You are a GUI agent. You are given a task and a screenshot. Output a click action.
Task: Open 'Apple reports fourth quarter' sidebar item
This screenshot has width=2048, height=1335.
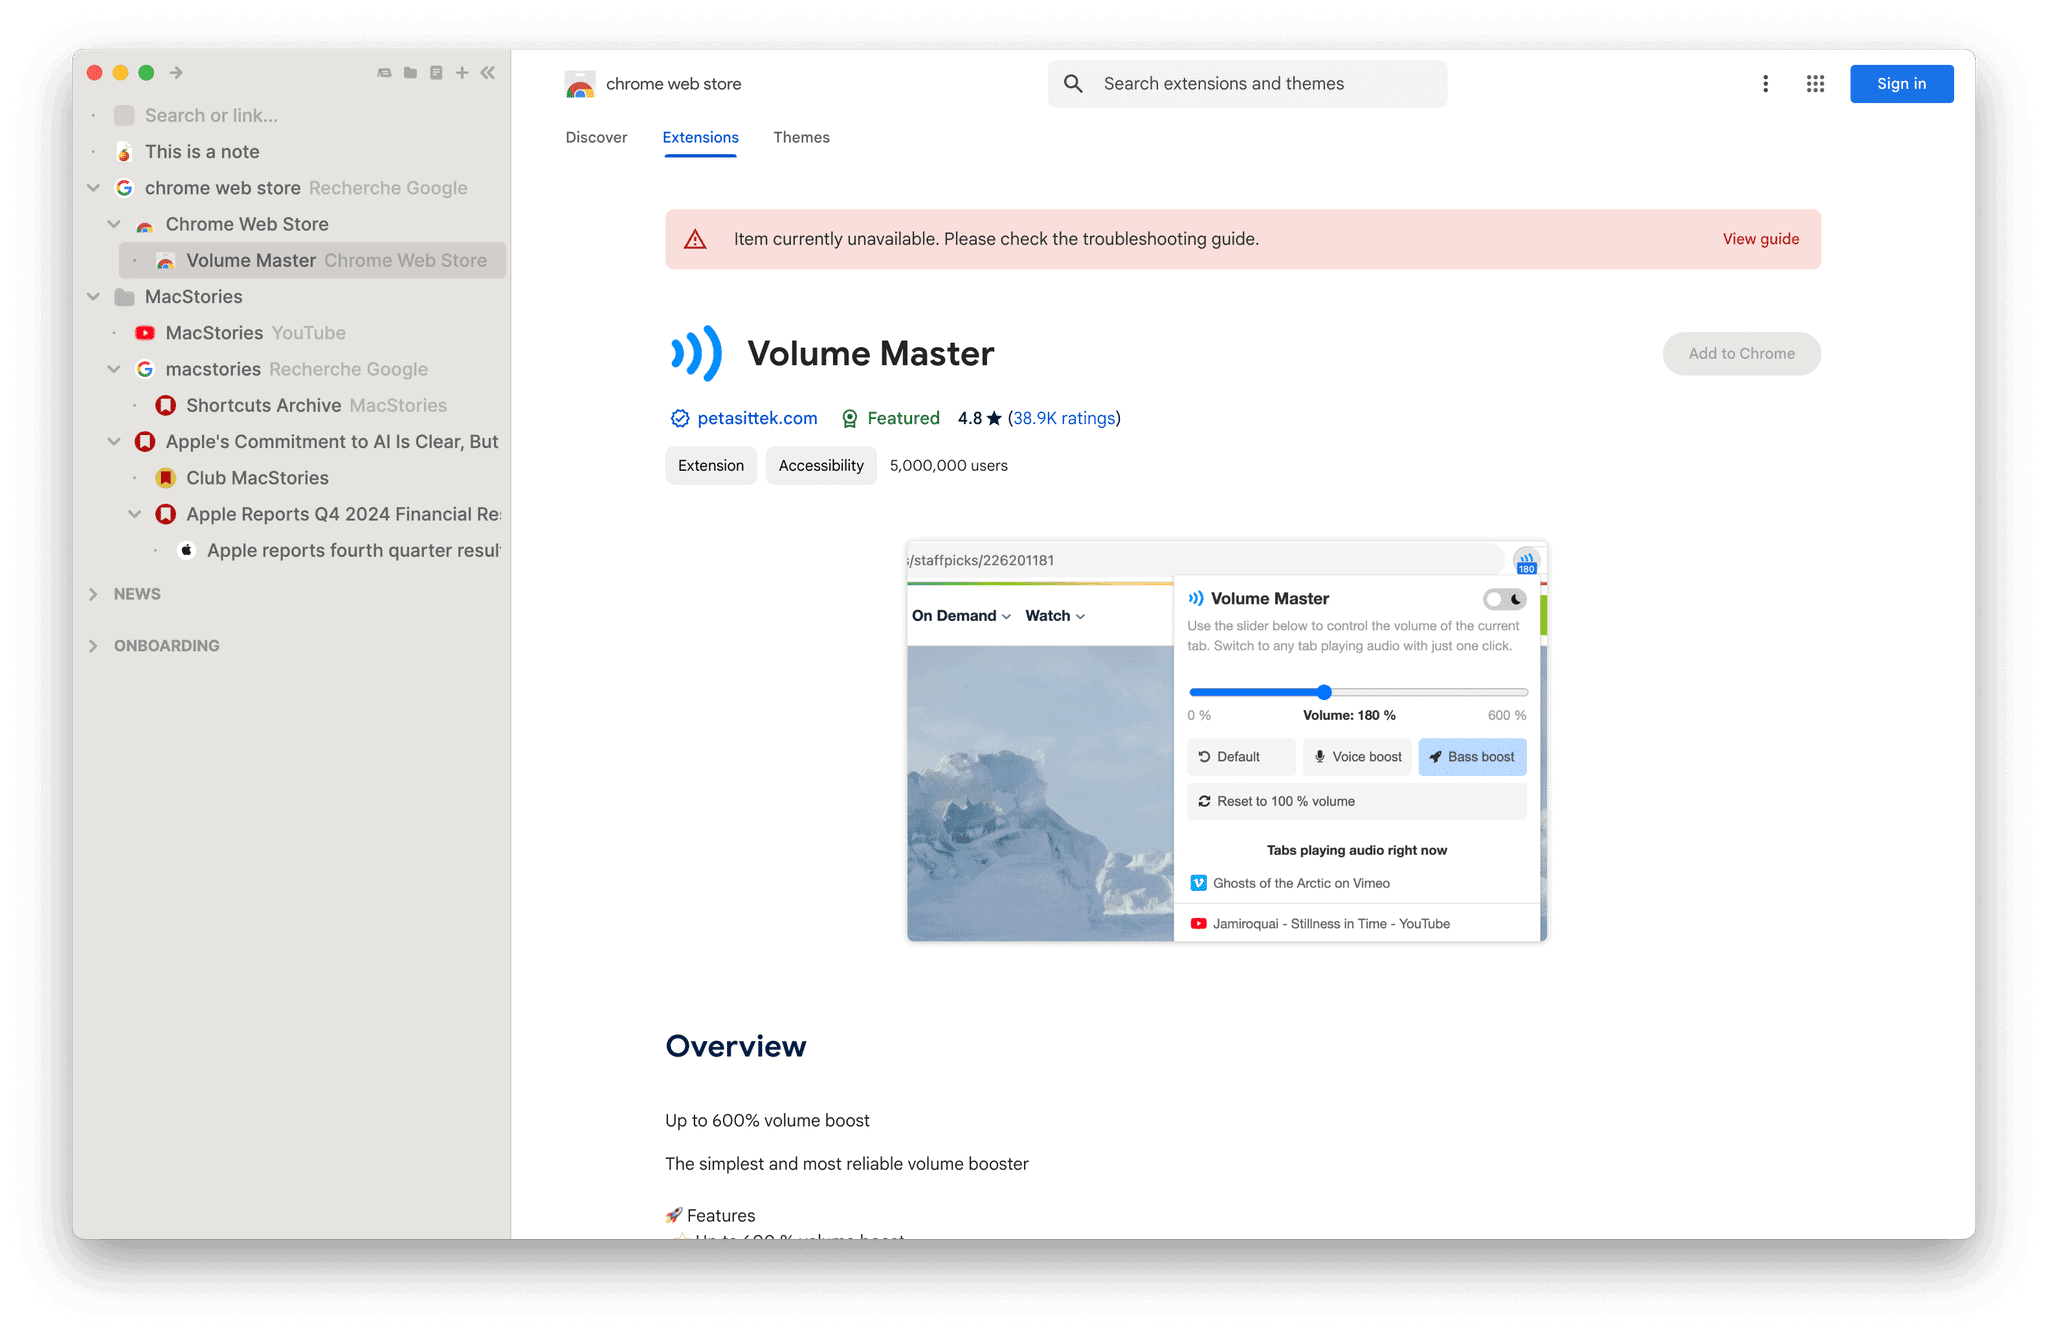tap(352, 550)
